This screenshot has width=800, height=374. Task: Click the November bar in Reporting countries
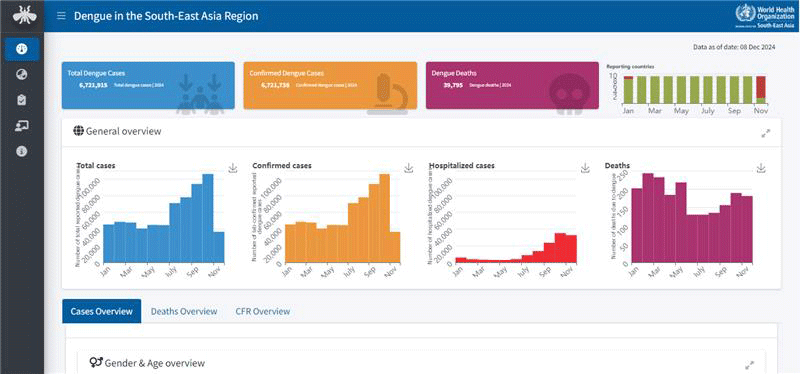coord(761,90)
